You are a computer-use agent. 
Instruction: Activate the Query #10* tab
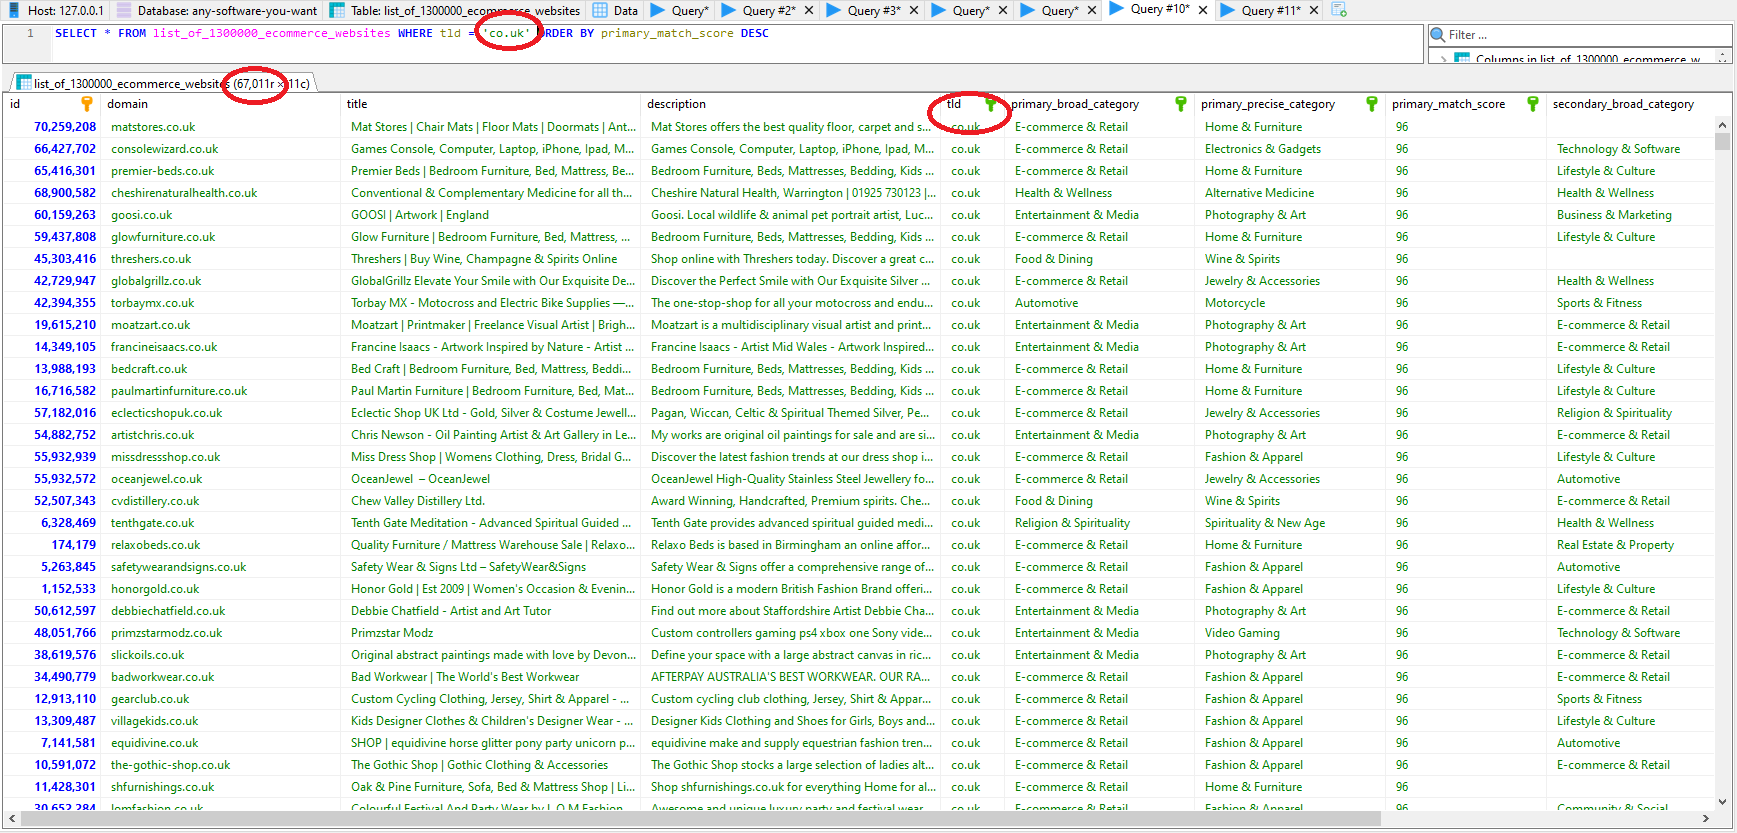click(x=1159, y=10)
